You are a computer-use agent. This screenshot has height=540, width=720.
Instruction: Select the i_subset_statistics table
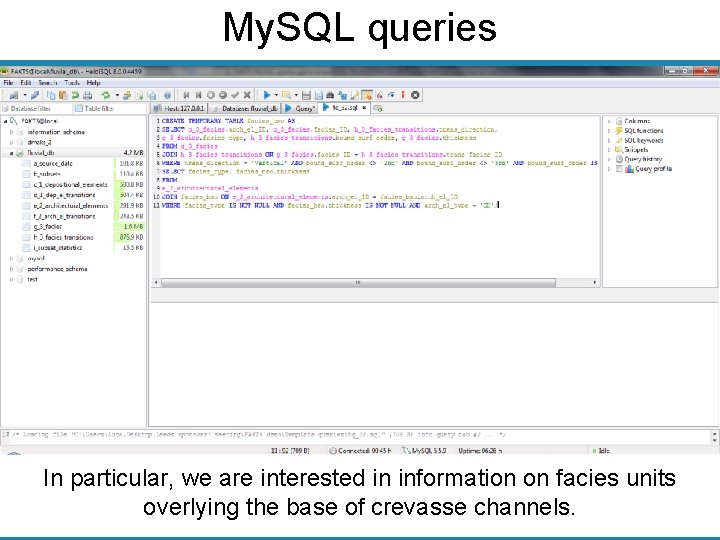click(x=57, y=248)
